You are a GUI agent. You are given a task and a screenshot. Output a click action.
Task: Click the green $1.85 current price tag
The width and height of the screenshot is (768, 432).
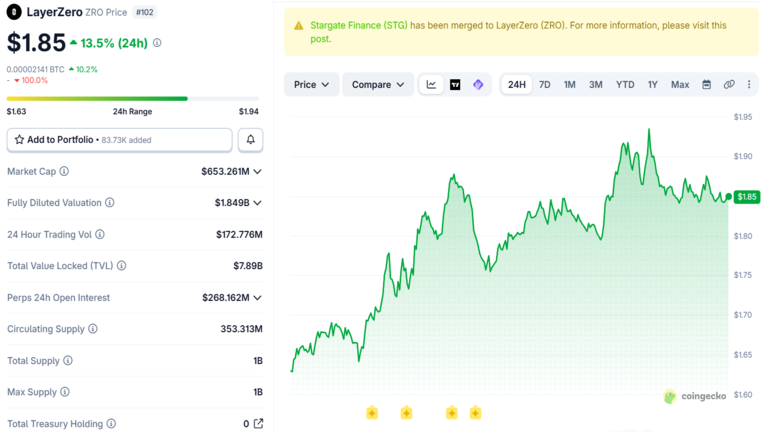coord(747,197)
